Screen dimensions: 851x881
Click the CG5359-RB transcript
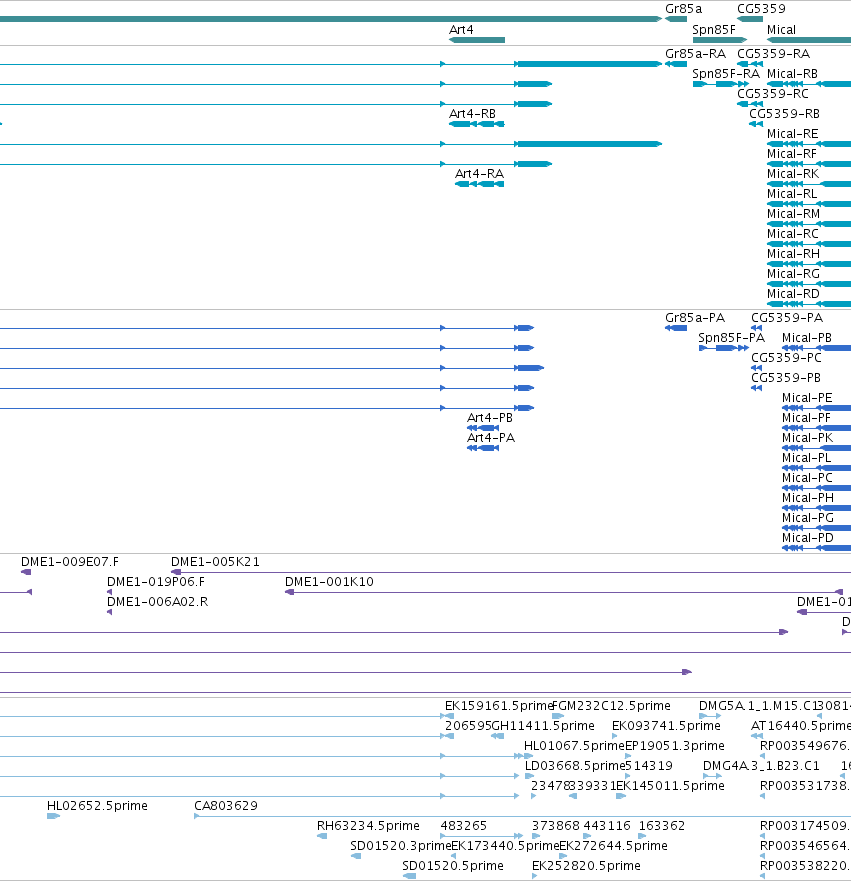click(x=756, y=124)
